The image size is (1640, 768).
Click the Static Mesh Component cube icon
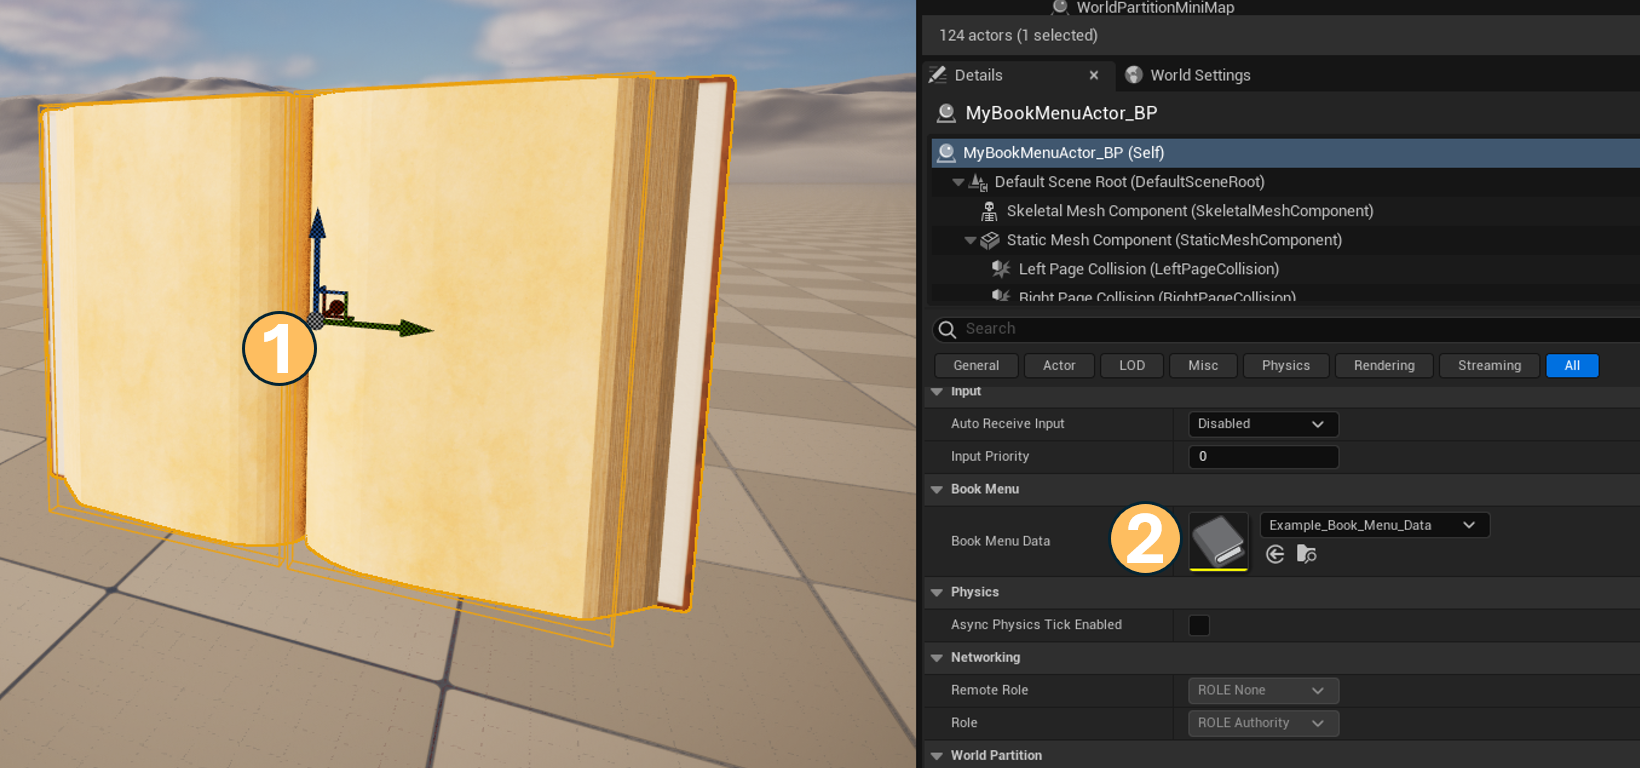click(990, 240)
